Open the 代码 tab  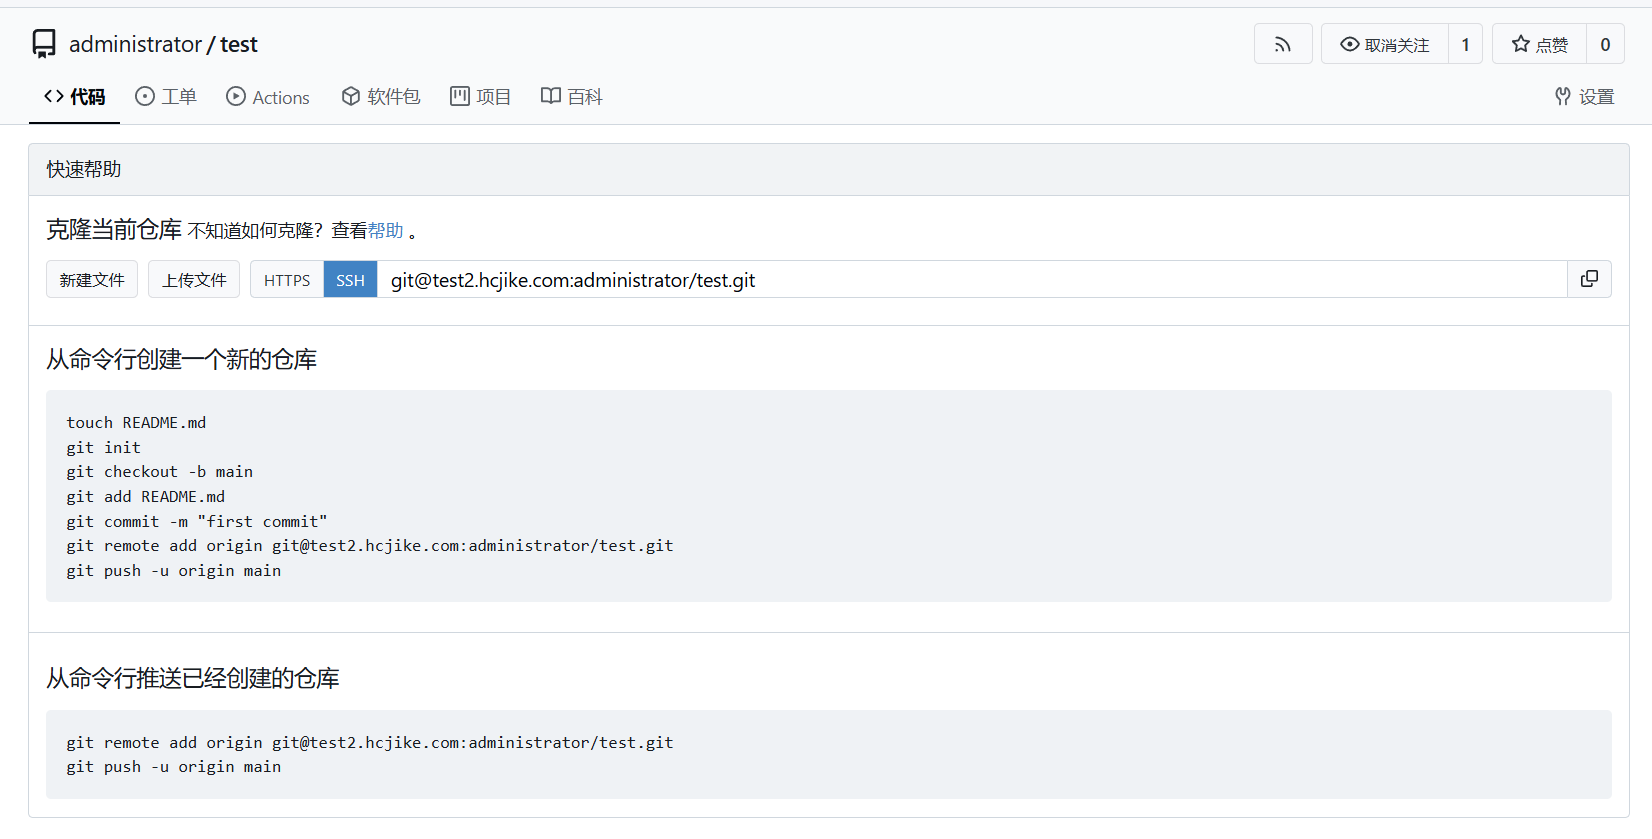(75, 97)
